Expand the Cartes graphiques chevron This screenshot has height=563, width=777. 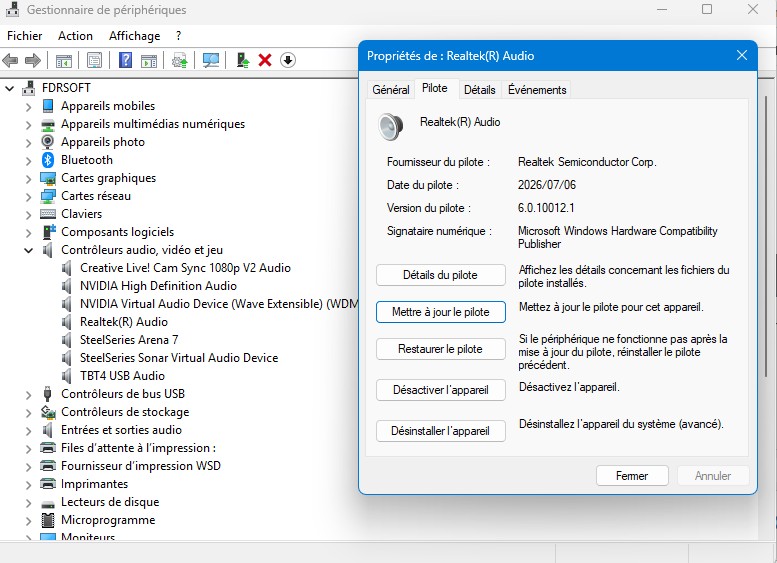(x=29, y=178)
